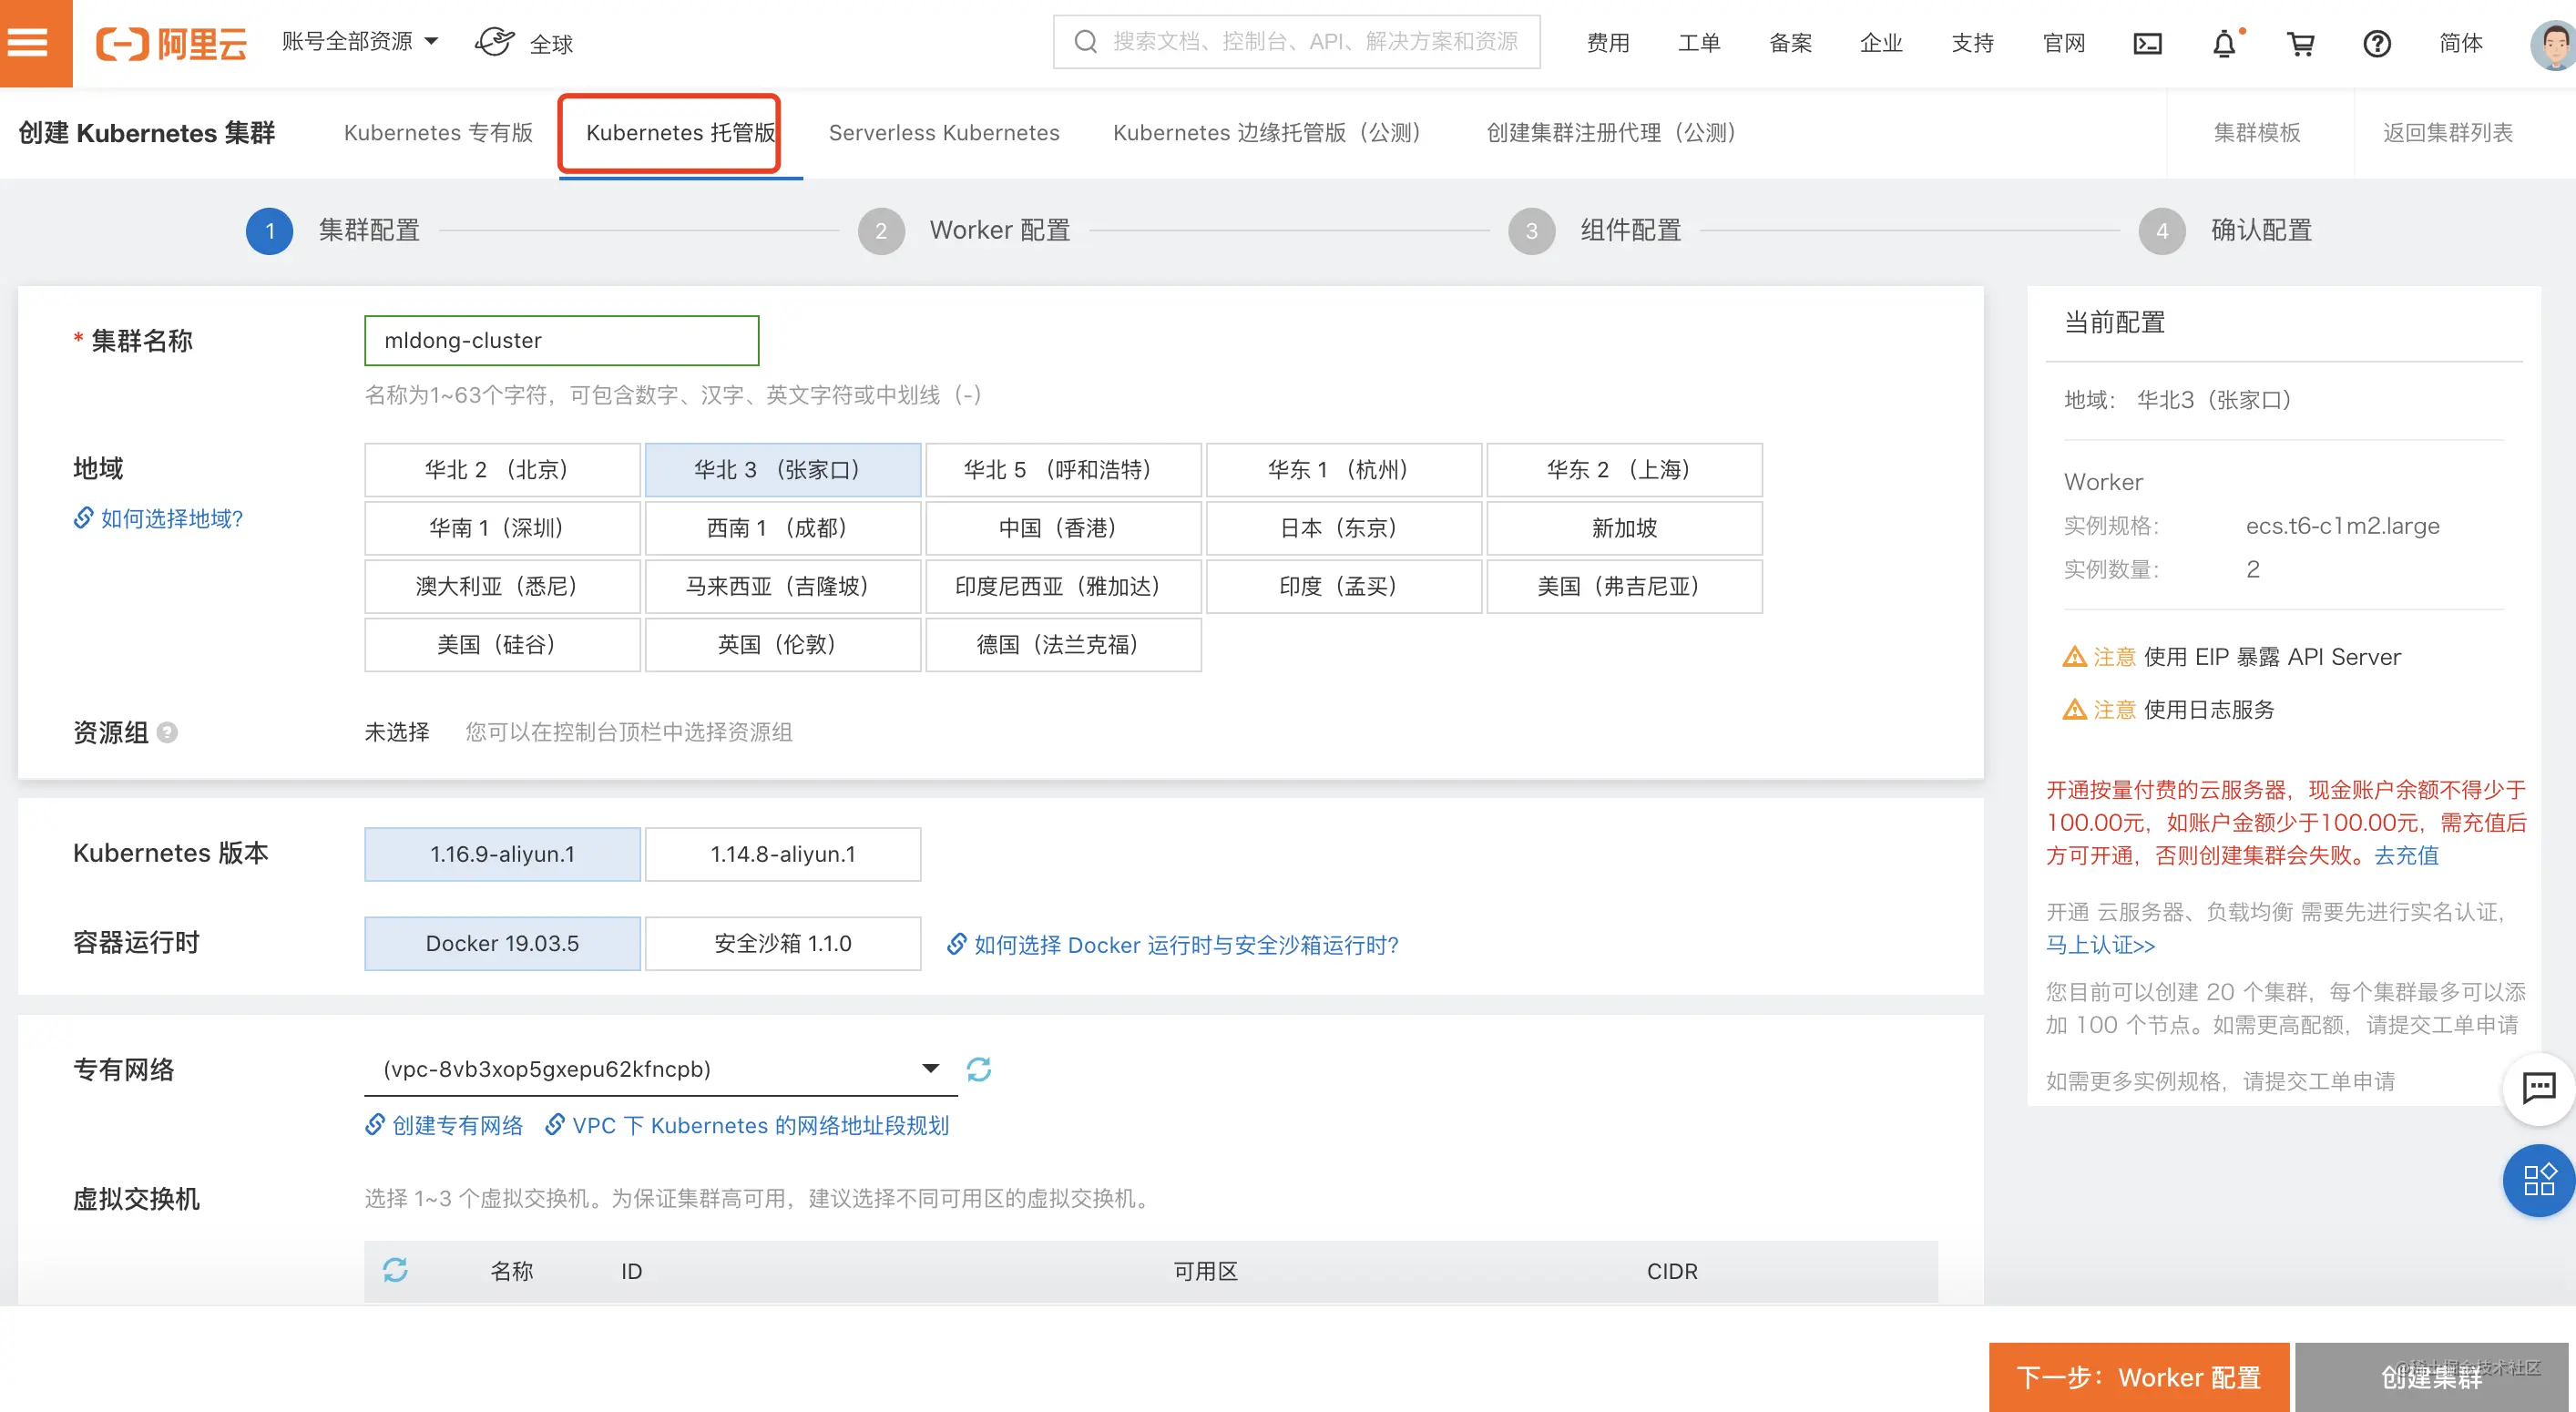Select 安全沙箱 1.1.0 runtime
Image resolution: width=2576 pixels, height=1412 pixels.
[x=783, y=943]
